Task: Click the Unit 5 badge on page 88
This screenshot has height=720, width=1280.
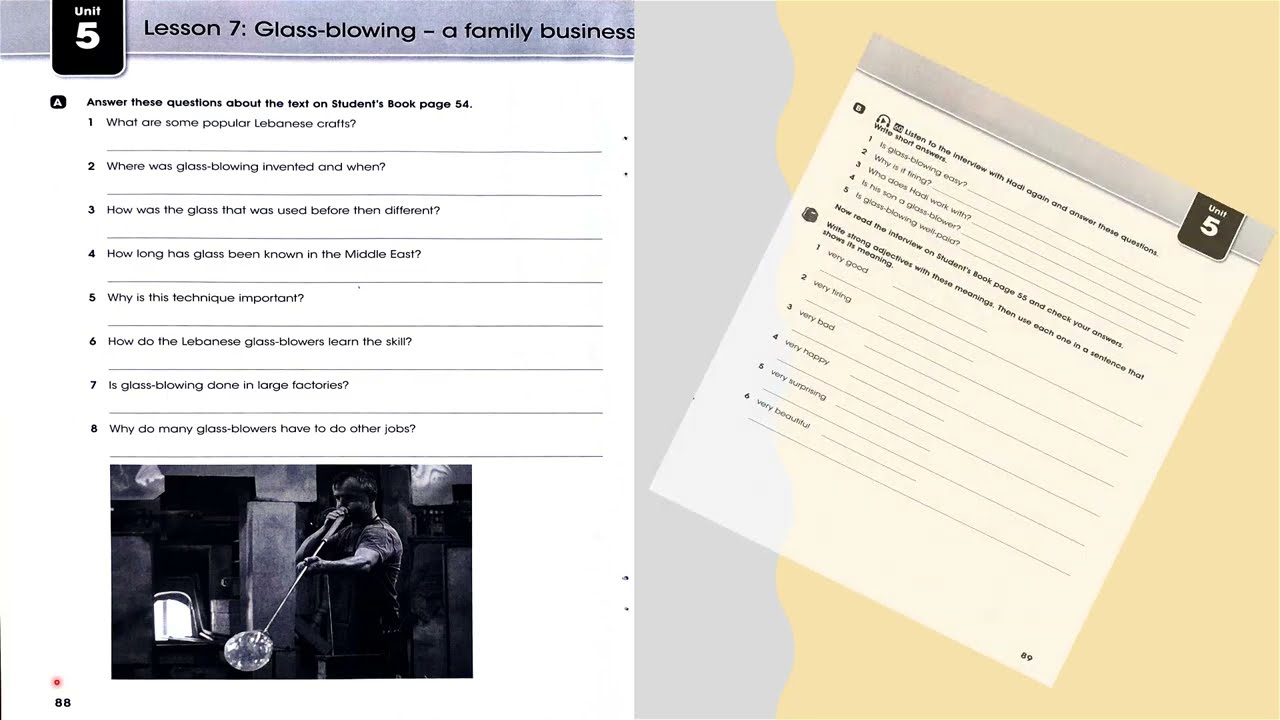Action: pyautogui.click(x=88, y=37)
